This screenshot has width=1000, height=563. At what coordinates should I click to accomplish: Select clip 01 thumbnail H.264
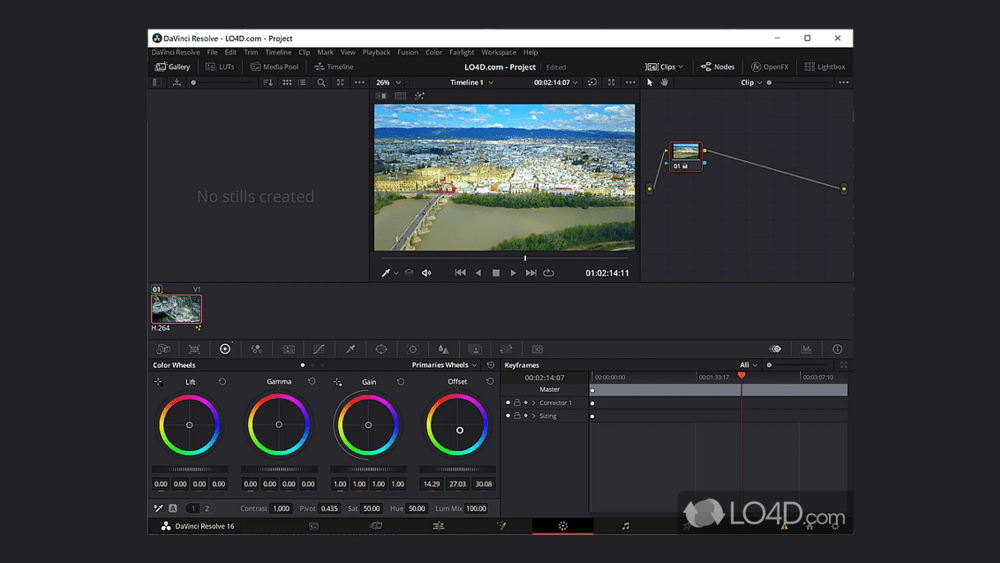coord(177,309)
